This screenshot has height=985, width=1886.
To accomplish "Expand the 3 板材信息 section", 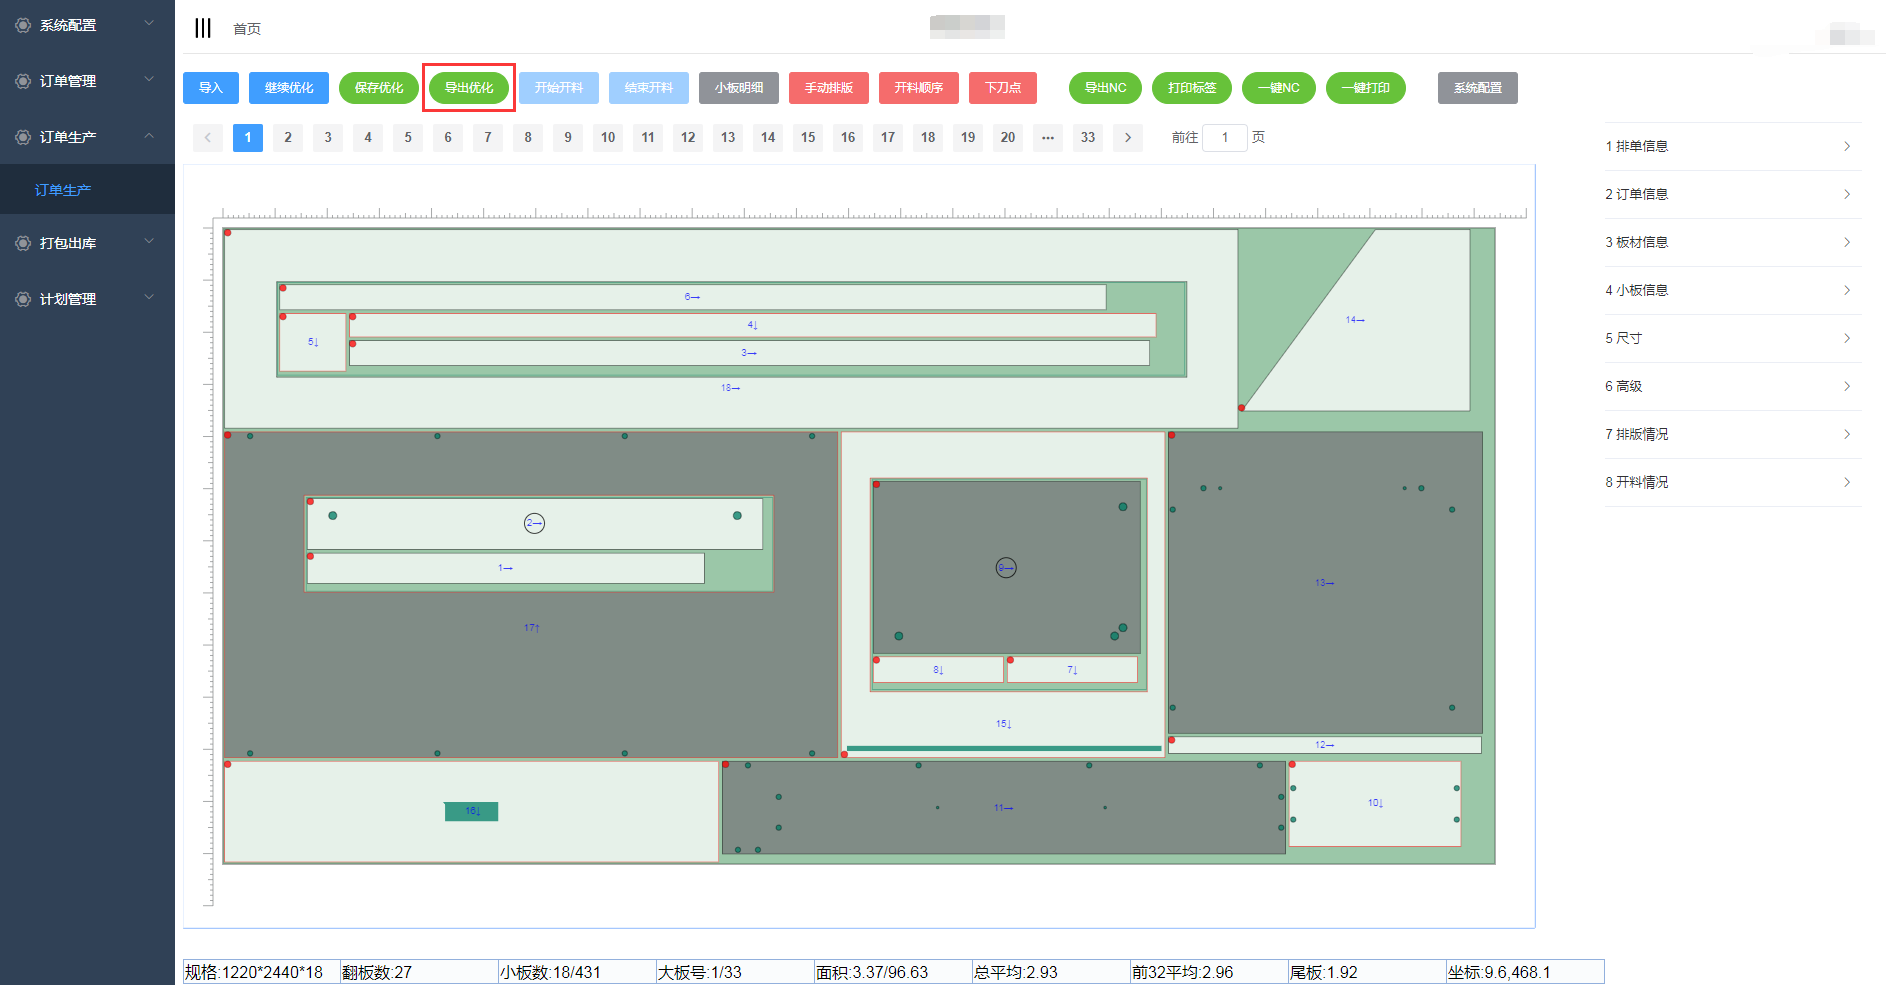I will 1732,243.
